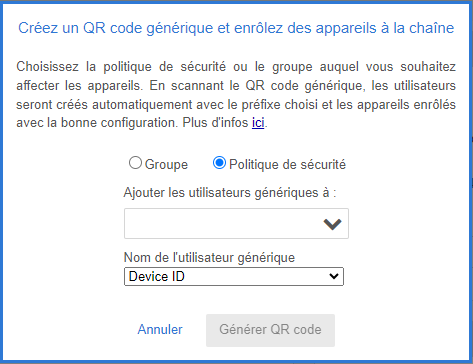
Task: Select the Politique de sécurité radio button
Action: coord(219,163)
